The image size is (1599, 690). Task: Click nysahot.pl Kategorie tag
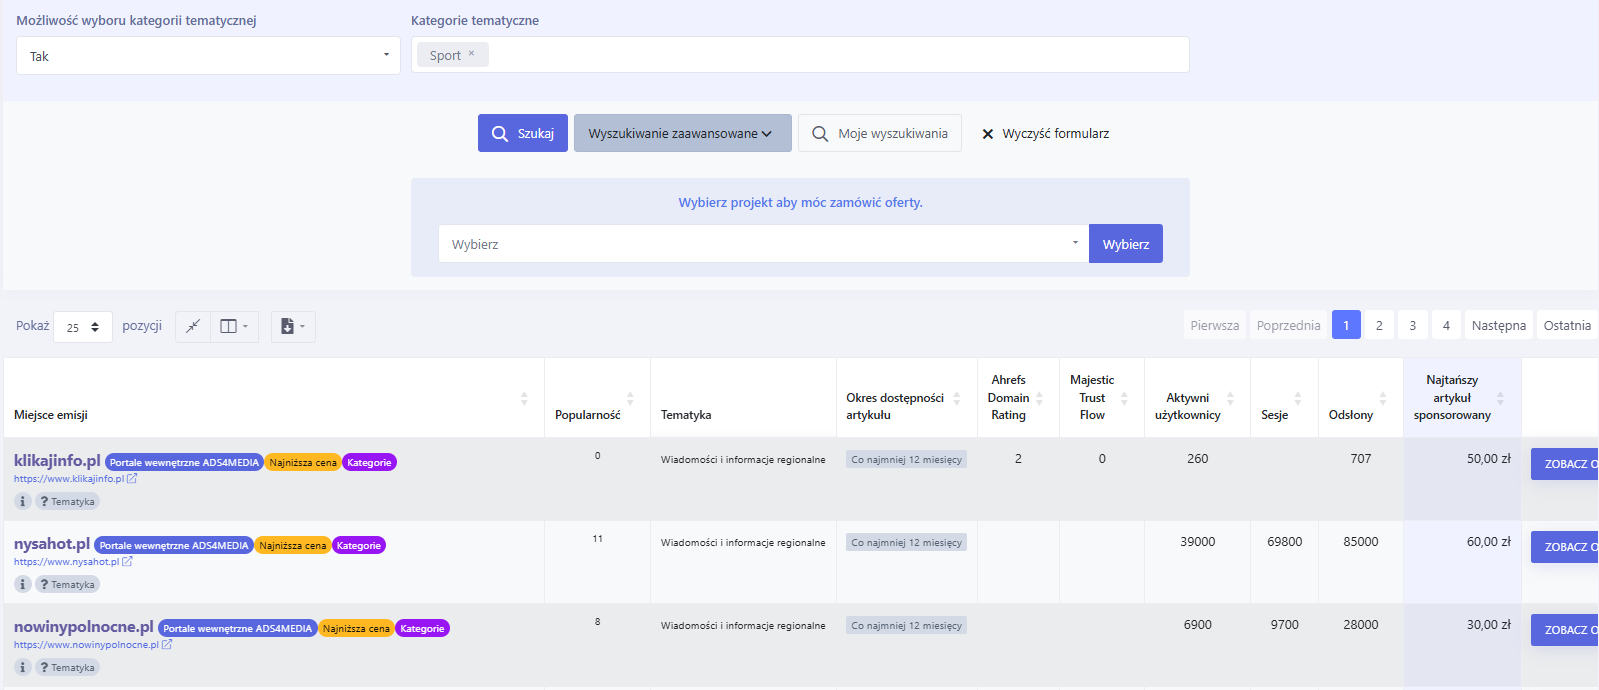[359, 545]
